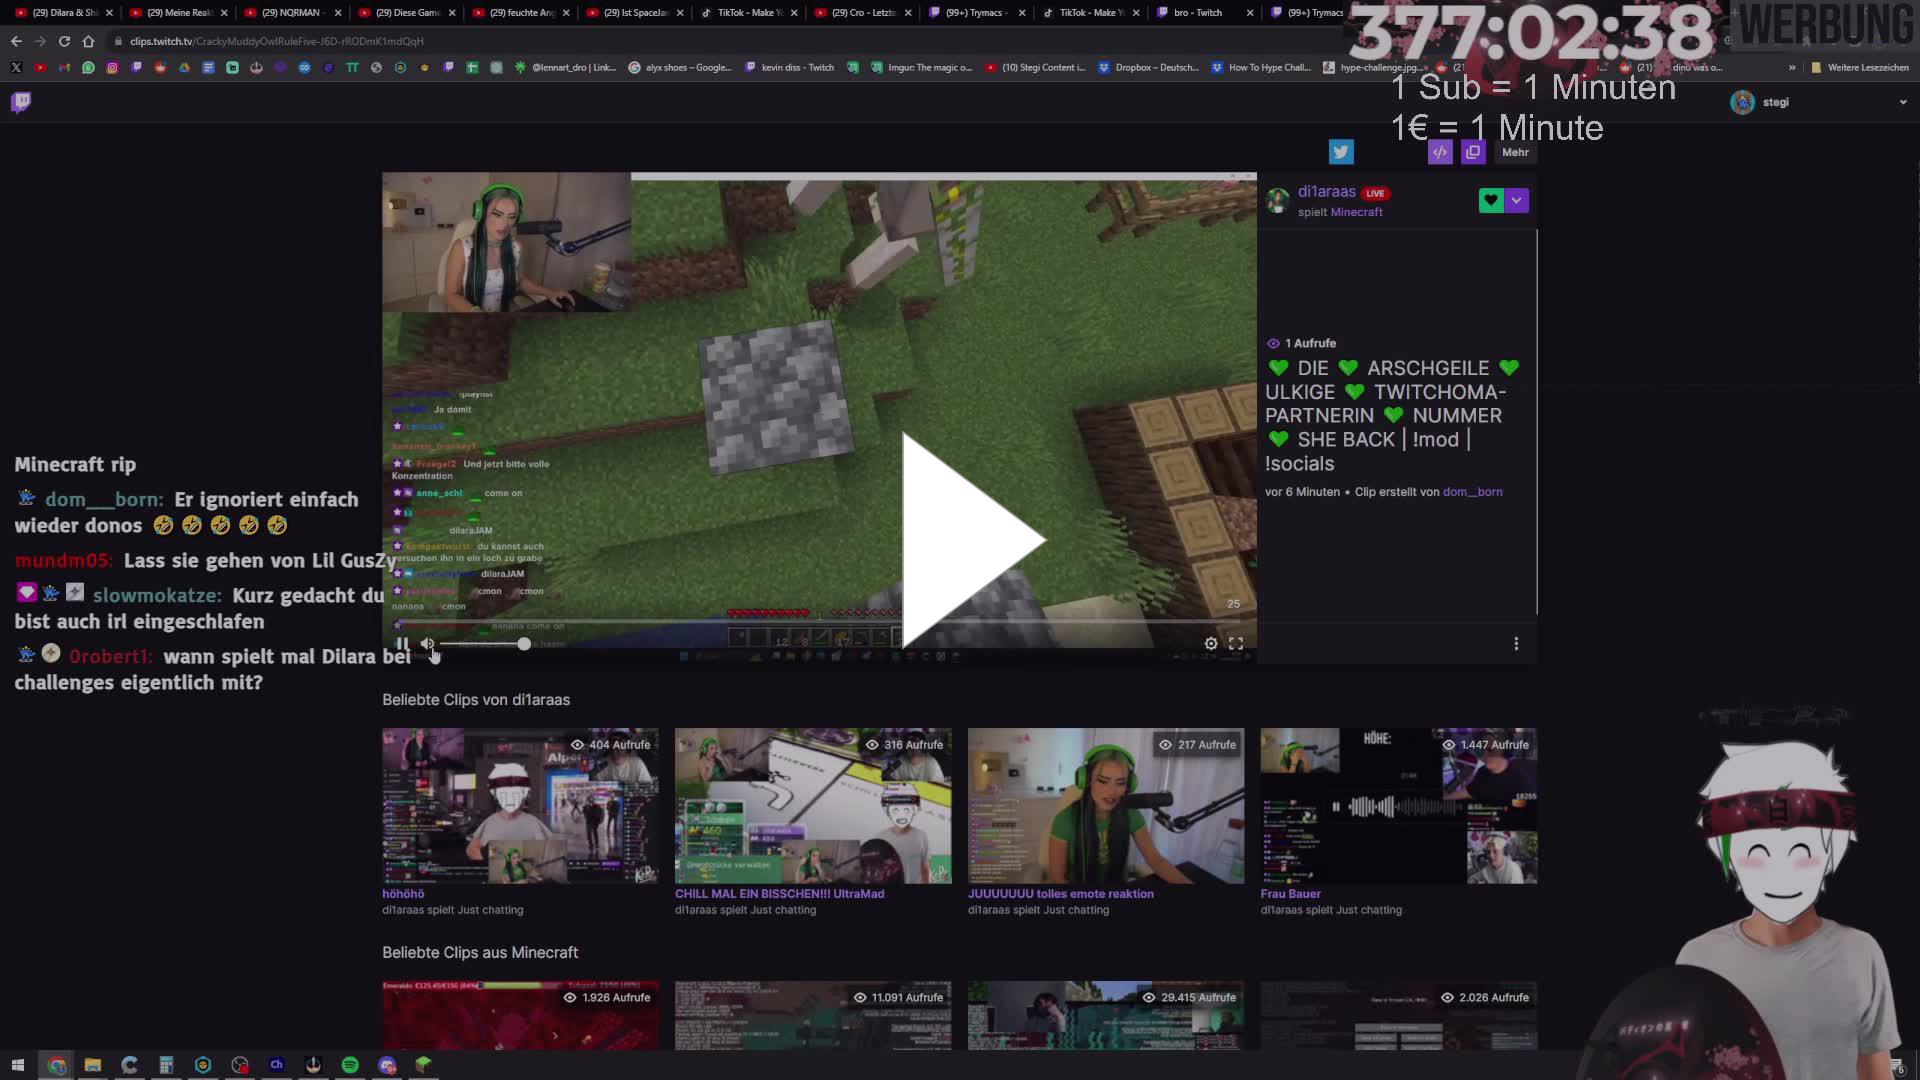The width and height of the screenshot is (1920, 1080).
Task: Switch to the 'bro - Twitch' browser tab
Action: click(x=1197, y=13)
